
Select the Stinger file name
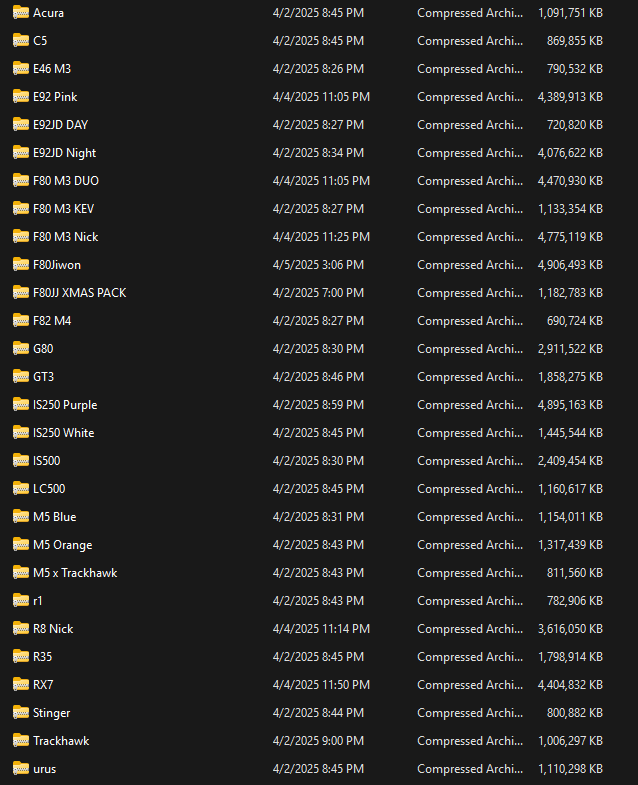pos(52,713)
